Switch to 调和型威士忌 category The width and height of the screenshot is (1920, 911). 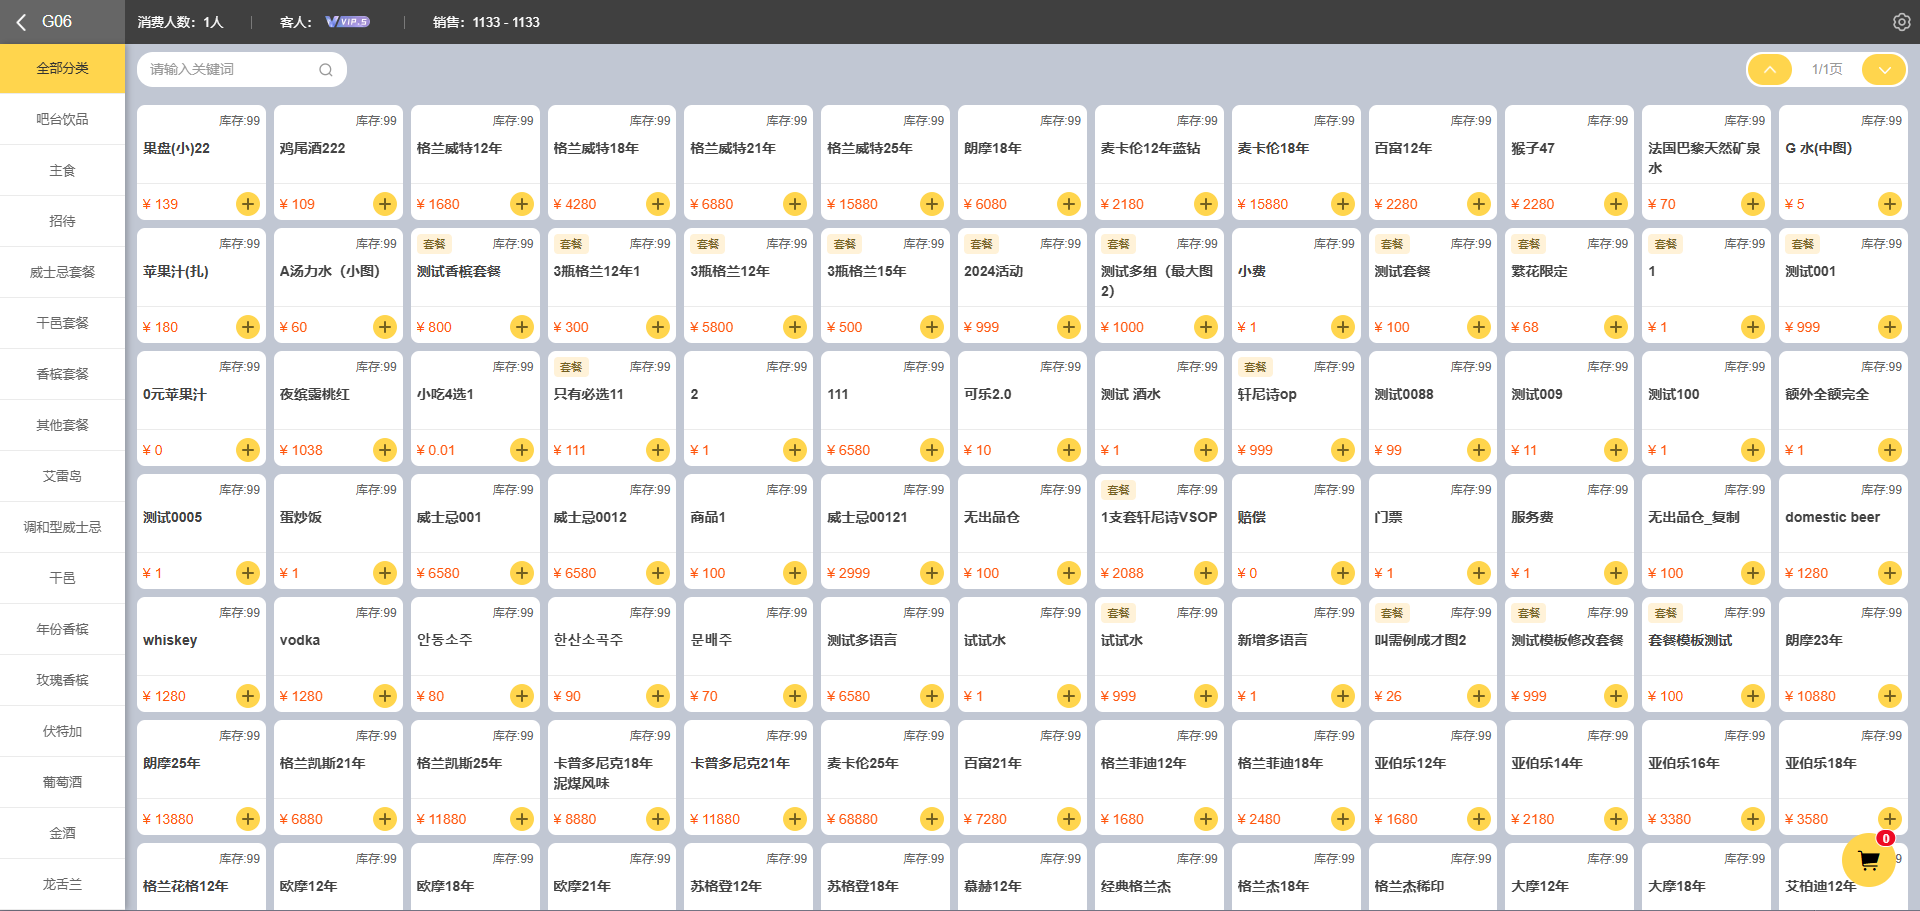pos(62,527)
